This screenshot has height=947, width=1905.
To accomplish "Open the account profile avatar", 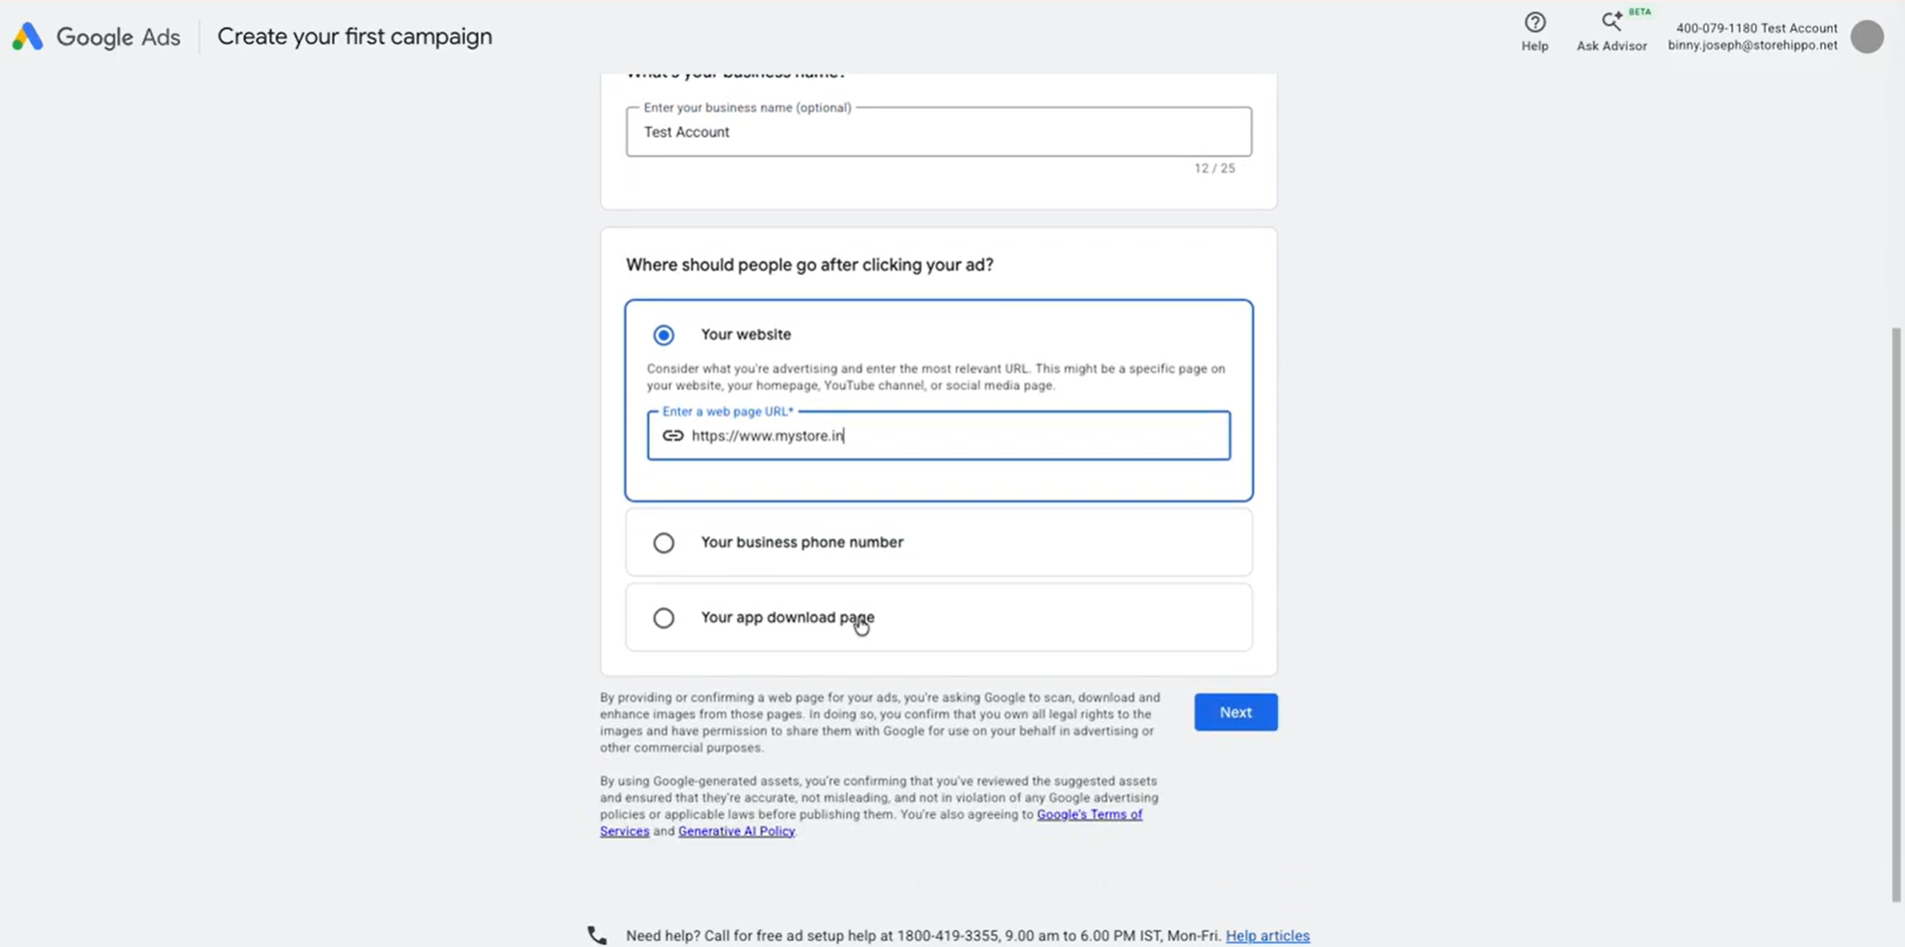I will 1867,36.
